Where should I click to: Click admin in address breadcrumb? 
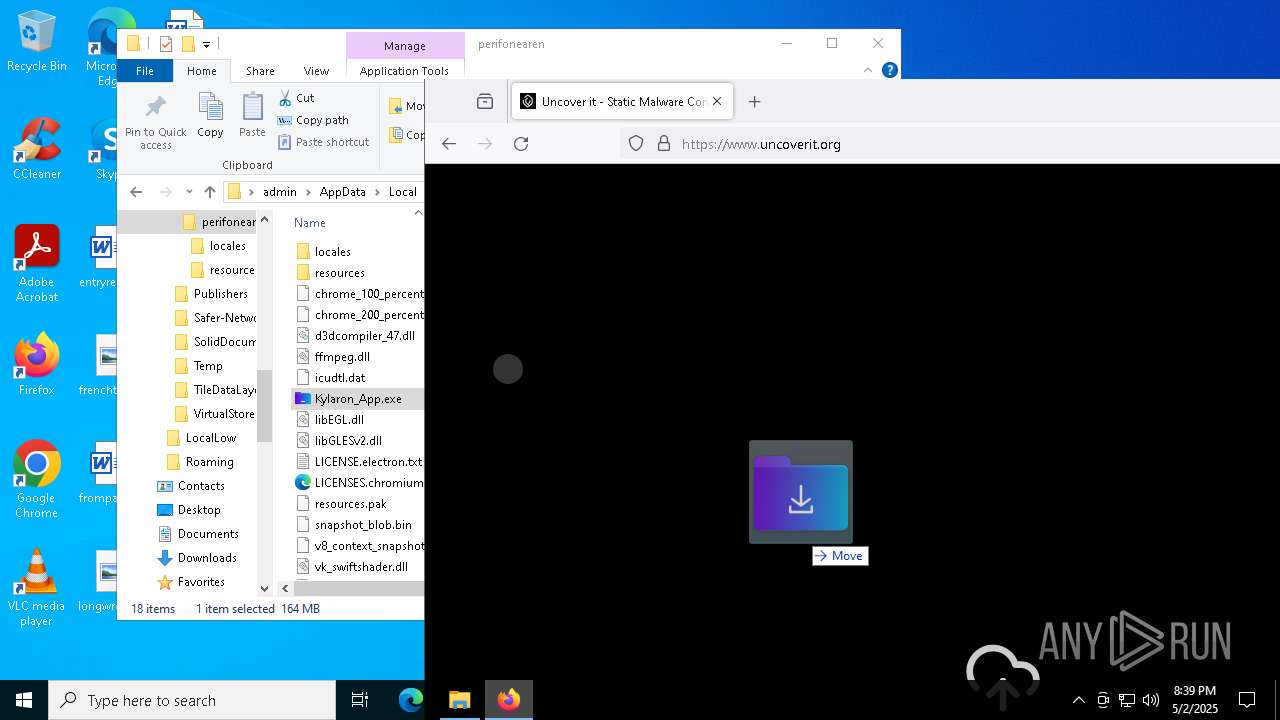[280, 192]
